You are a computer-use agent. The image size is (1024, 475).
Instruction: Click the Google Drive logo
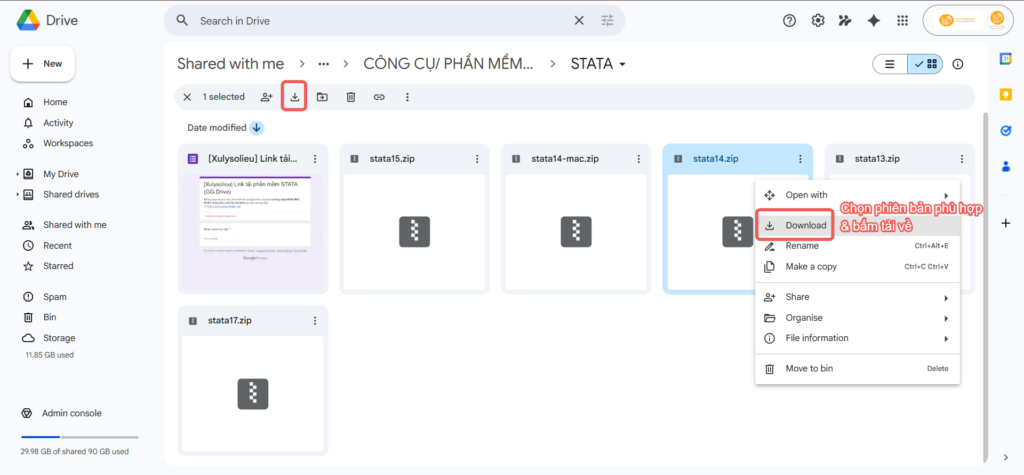(29, 20)
